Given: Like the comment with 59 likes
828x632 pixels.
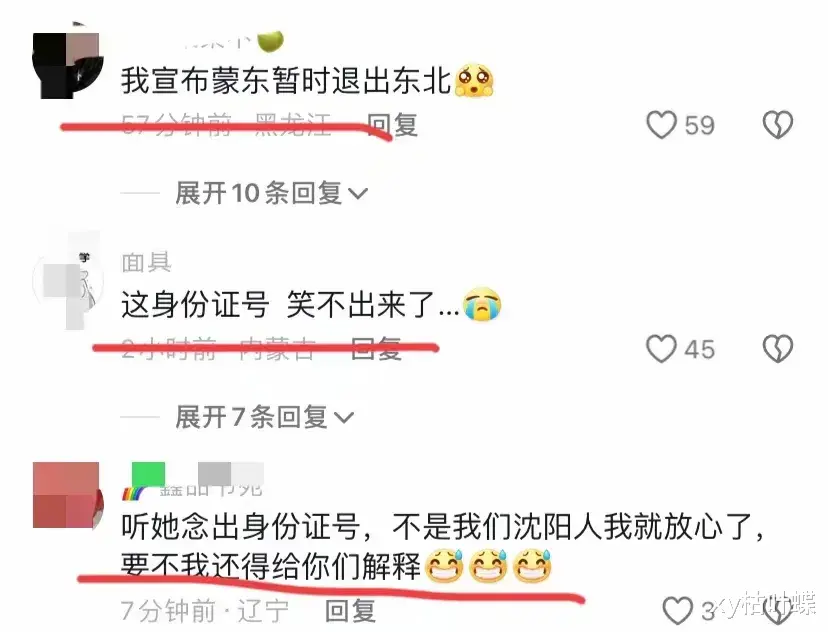Looking at the screenshot, I should (x=662, y=125).
